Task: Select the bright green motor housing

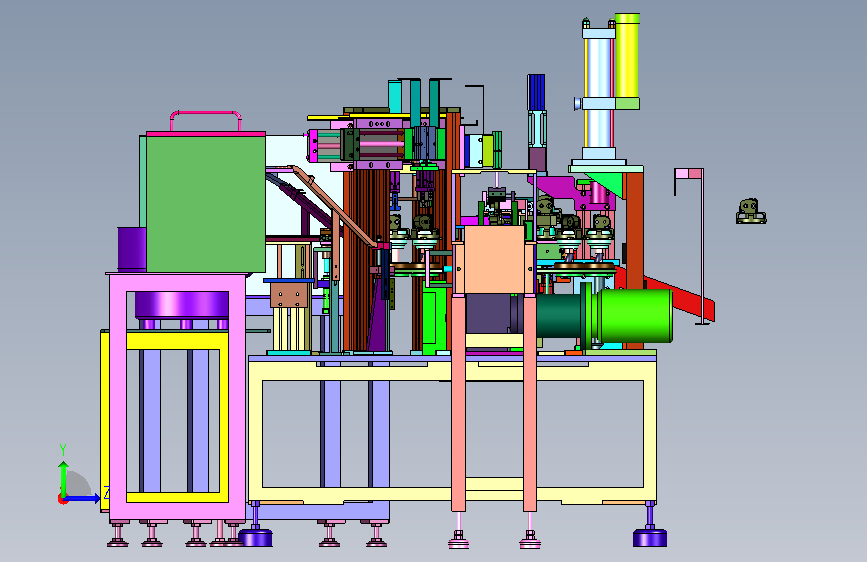Action: [635, 315]
